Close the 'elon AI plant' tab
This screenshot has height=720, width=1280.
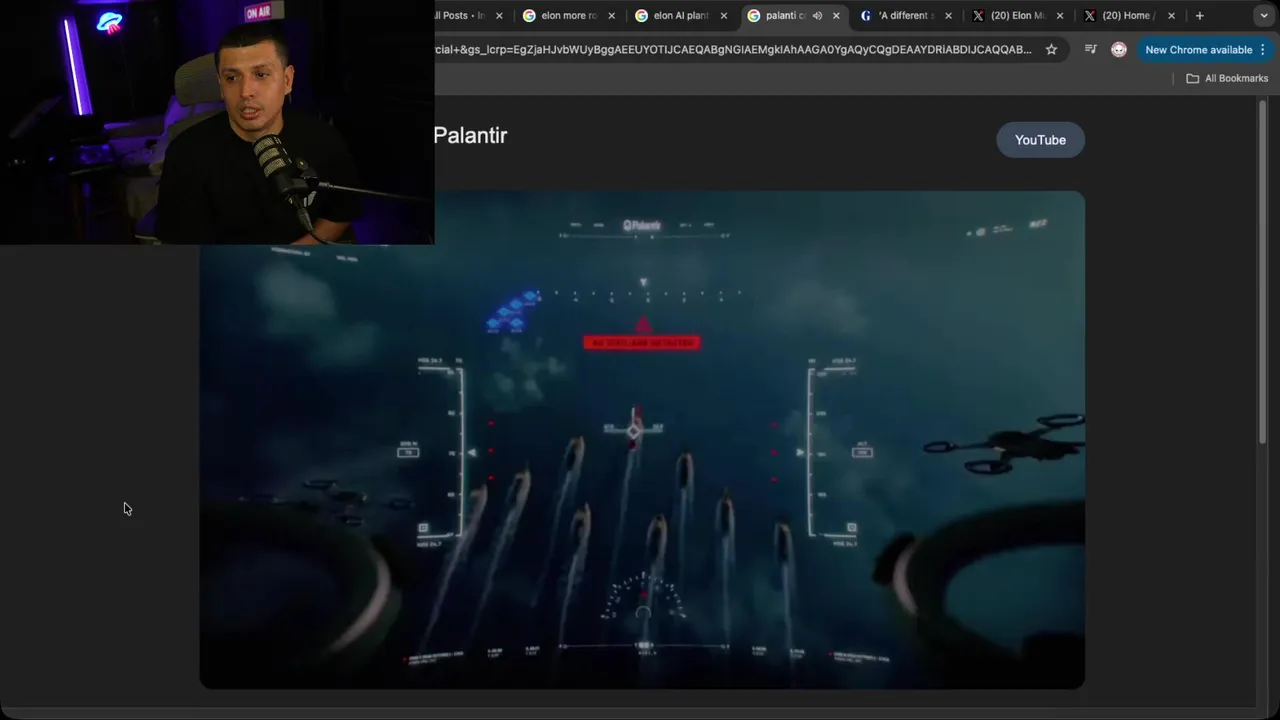coord(723,16)
